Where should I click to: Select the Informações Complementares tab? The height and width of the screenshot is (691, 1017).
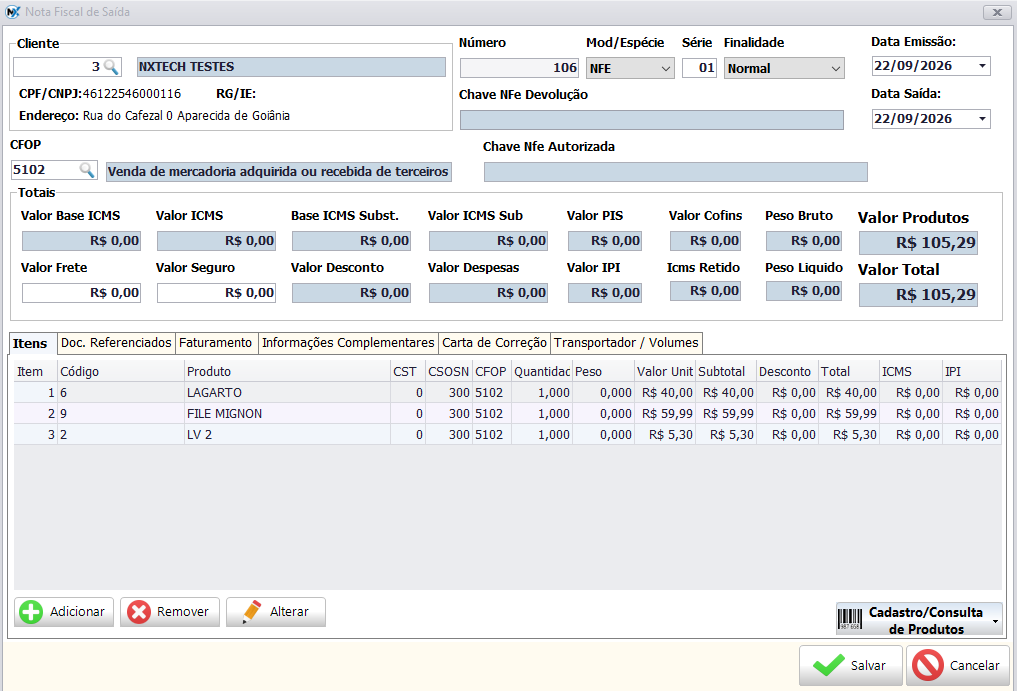348,343
